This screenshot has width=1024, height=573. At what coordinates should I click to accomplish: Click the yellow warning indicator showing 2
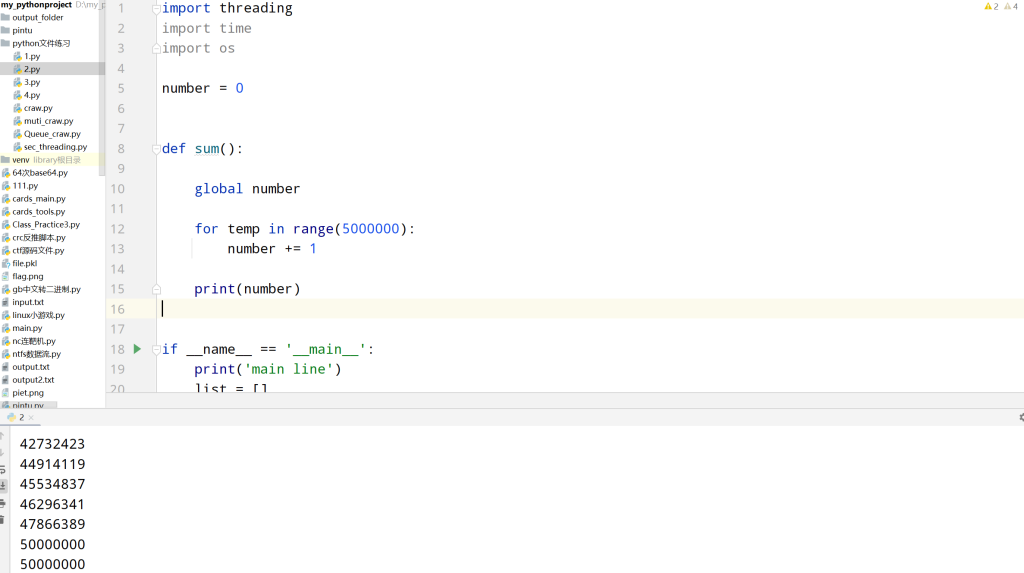click(991, 7)
